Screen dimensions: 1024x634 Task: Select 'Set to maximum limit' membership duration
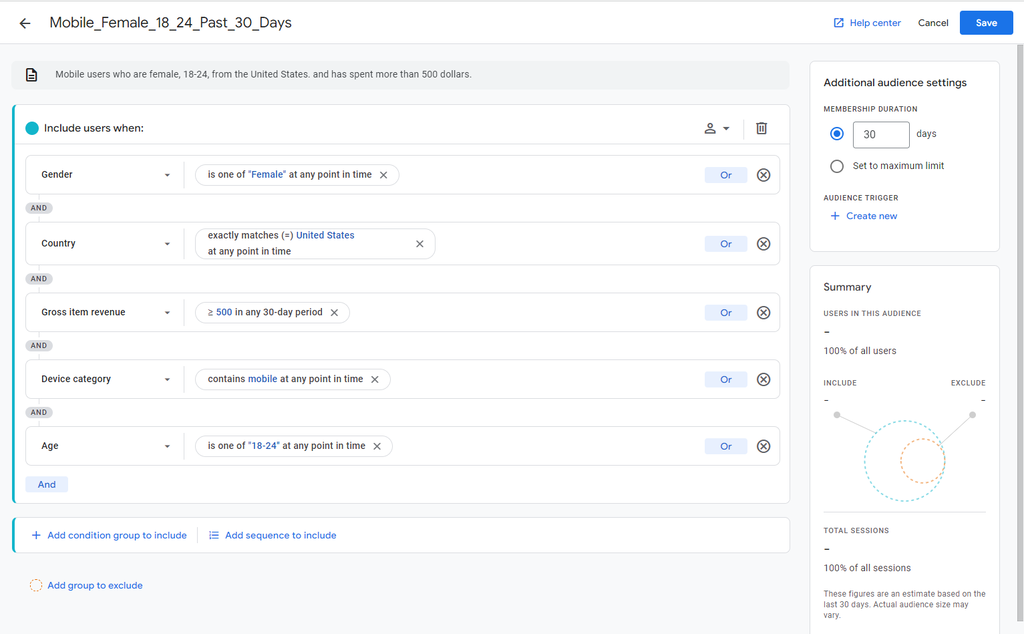(836, 166)
